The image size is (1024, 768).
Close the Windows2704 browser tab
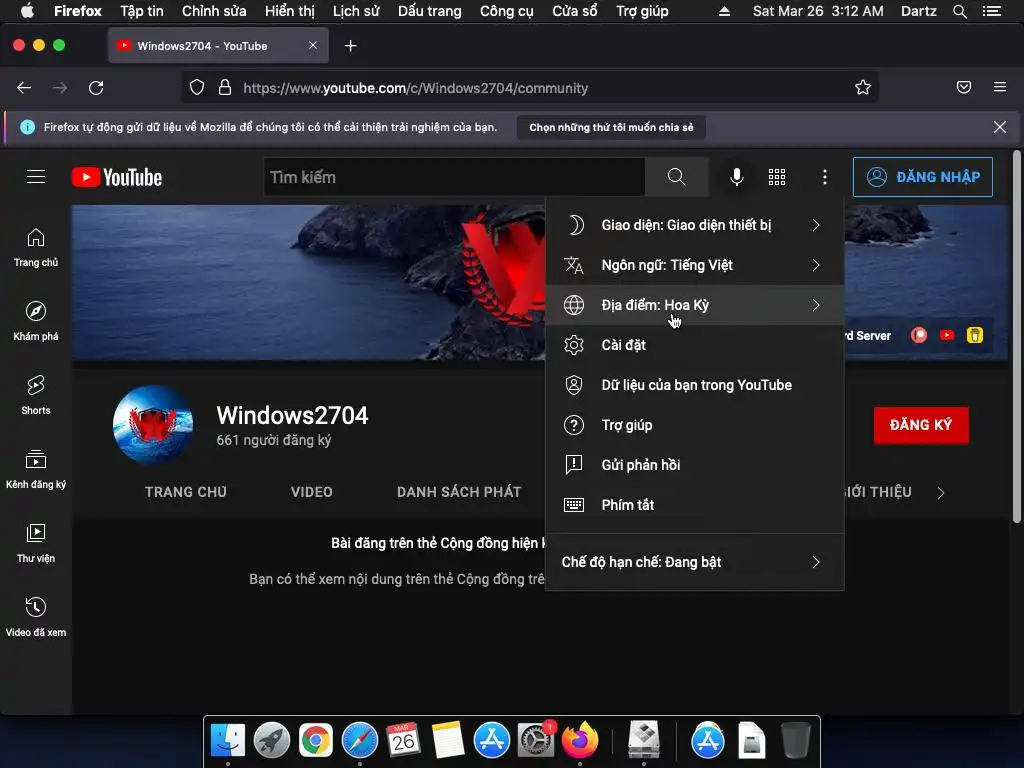tap(313, 45)
